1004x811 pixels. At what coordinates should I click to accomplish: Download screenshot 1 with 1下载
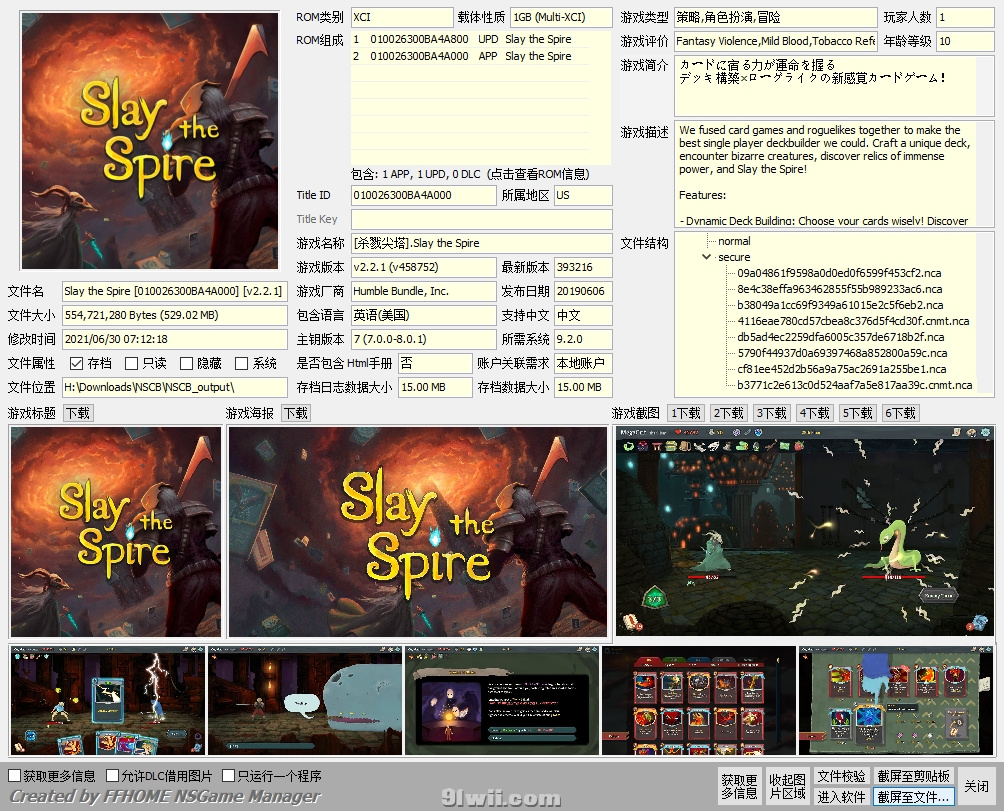(686, 413)
